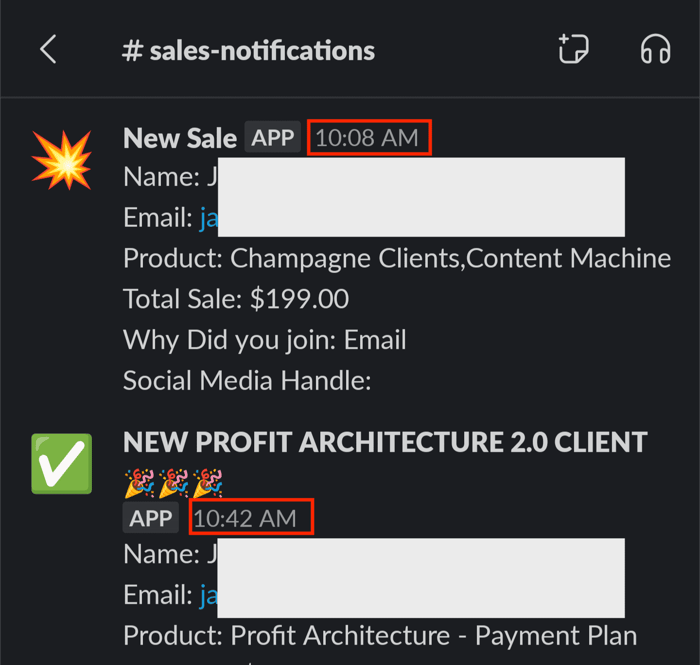
Task: Click the explosion avatar of New Sale
Action: point(62,160)
